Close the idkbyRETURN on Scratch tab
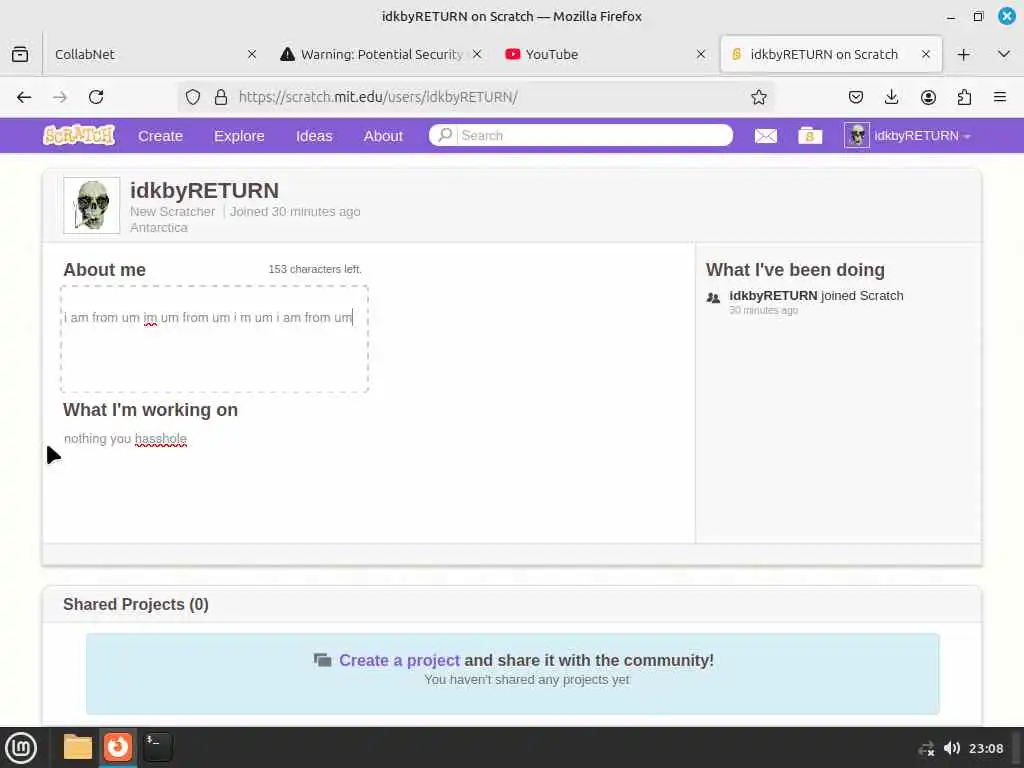 (x=925, y=54)
